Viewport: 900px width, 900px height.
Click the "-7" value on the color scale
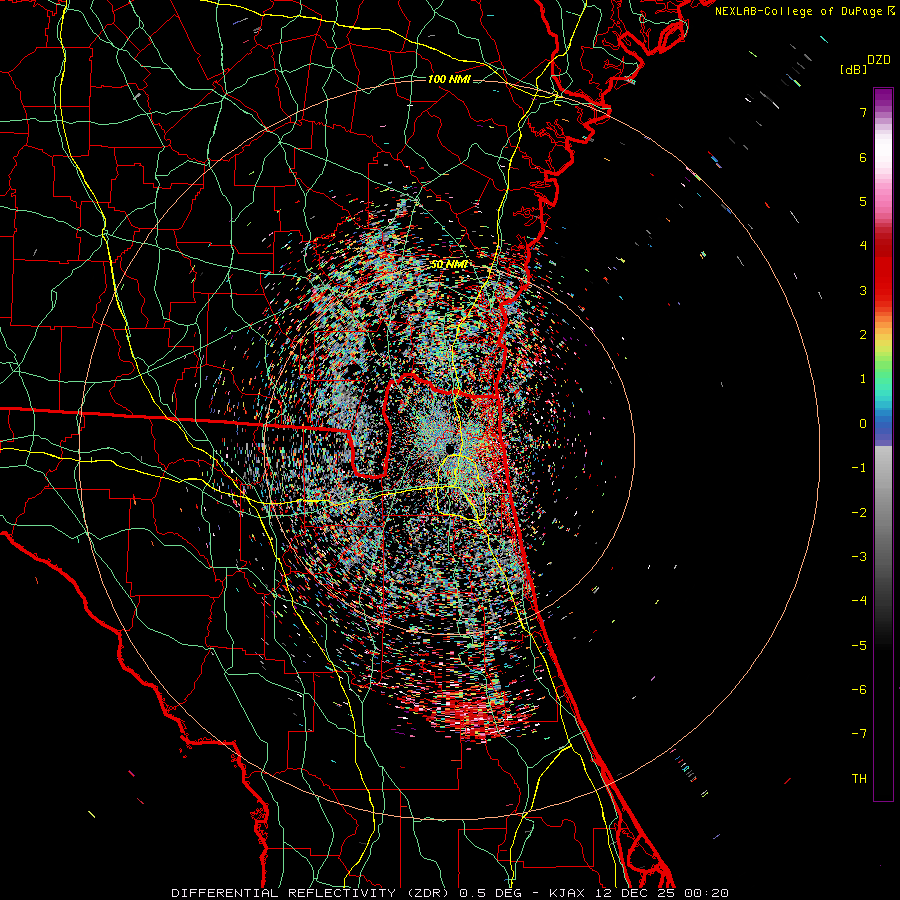859,734
